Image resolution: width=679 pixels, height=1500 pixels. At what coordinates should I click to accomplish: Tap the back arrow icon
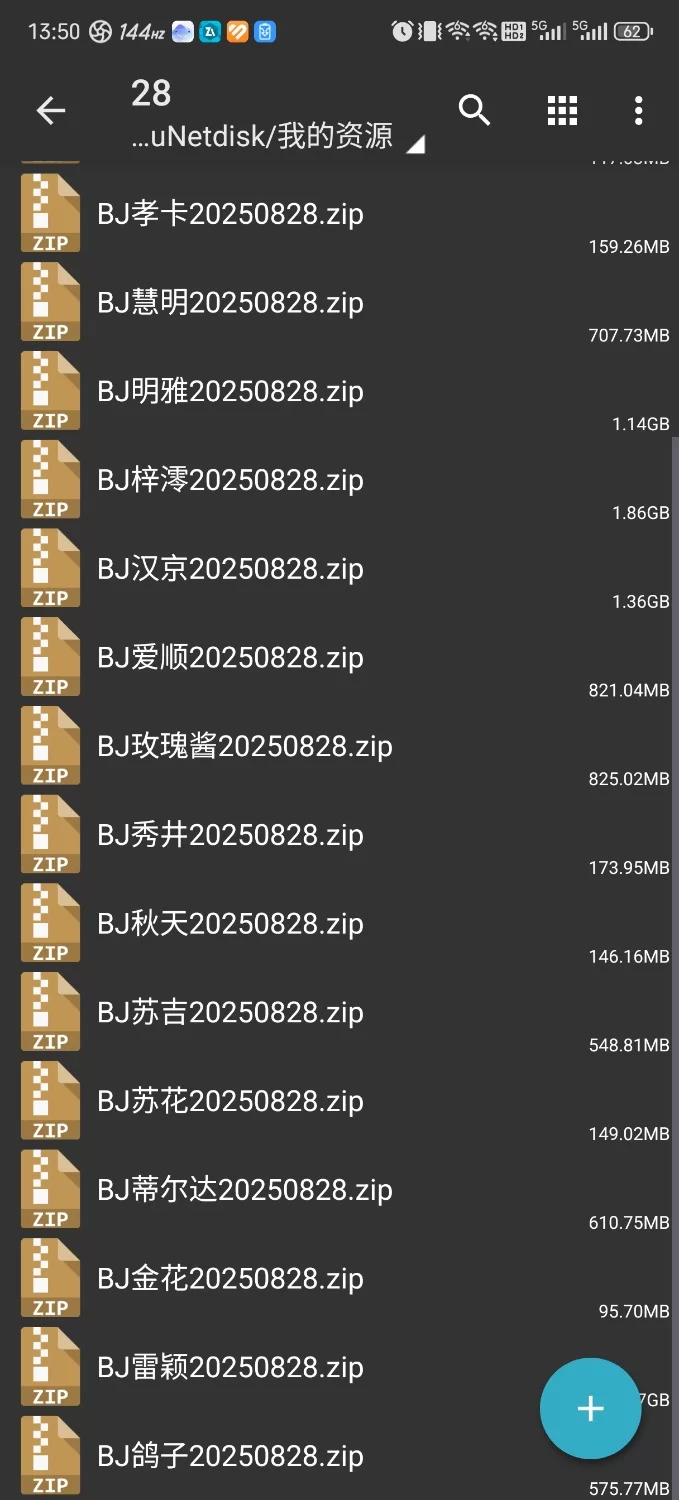click(51, 111)
